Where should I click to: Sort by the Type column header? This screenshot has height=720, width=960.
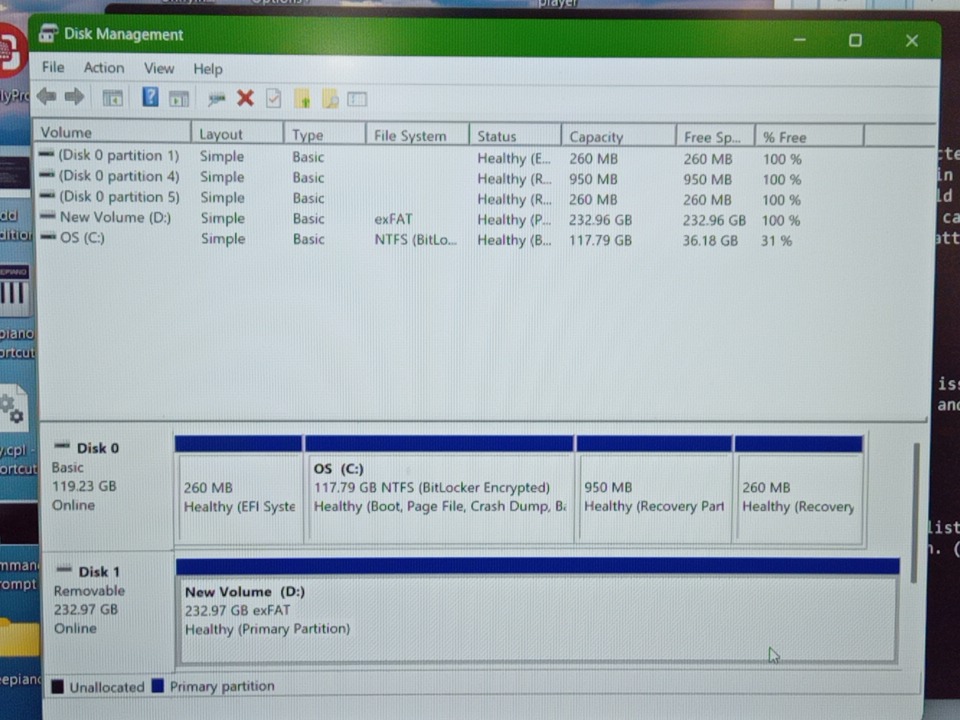pyautogui.click(x=324, y=135)
